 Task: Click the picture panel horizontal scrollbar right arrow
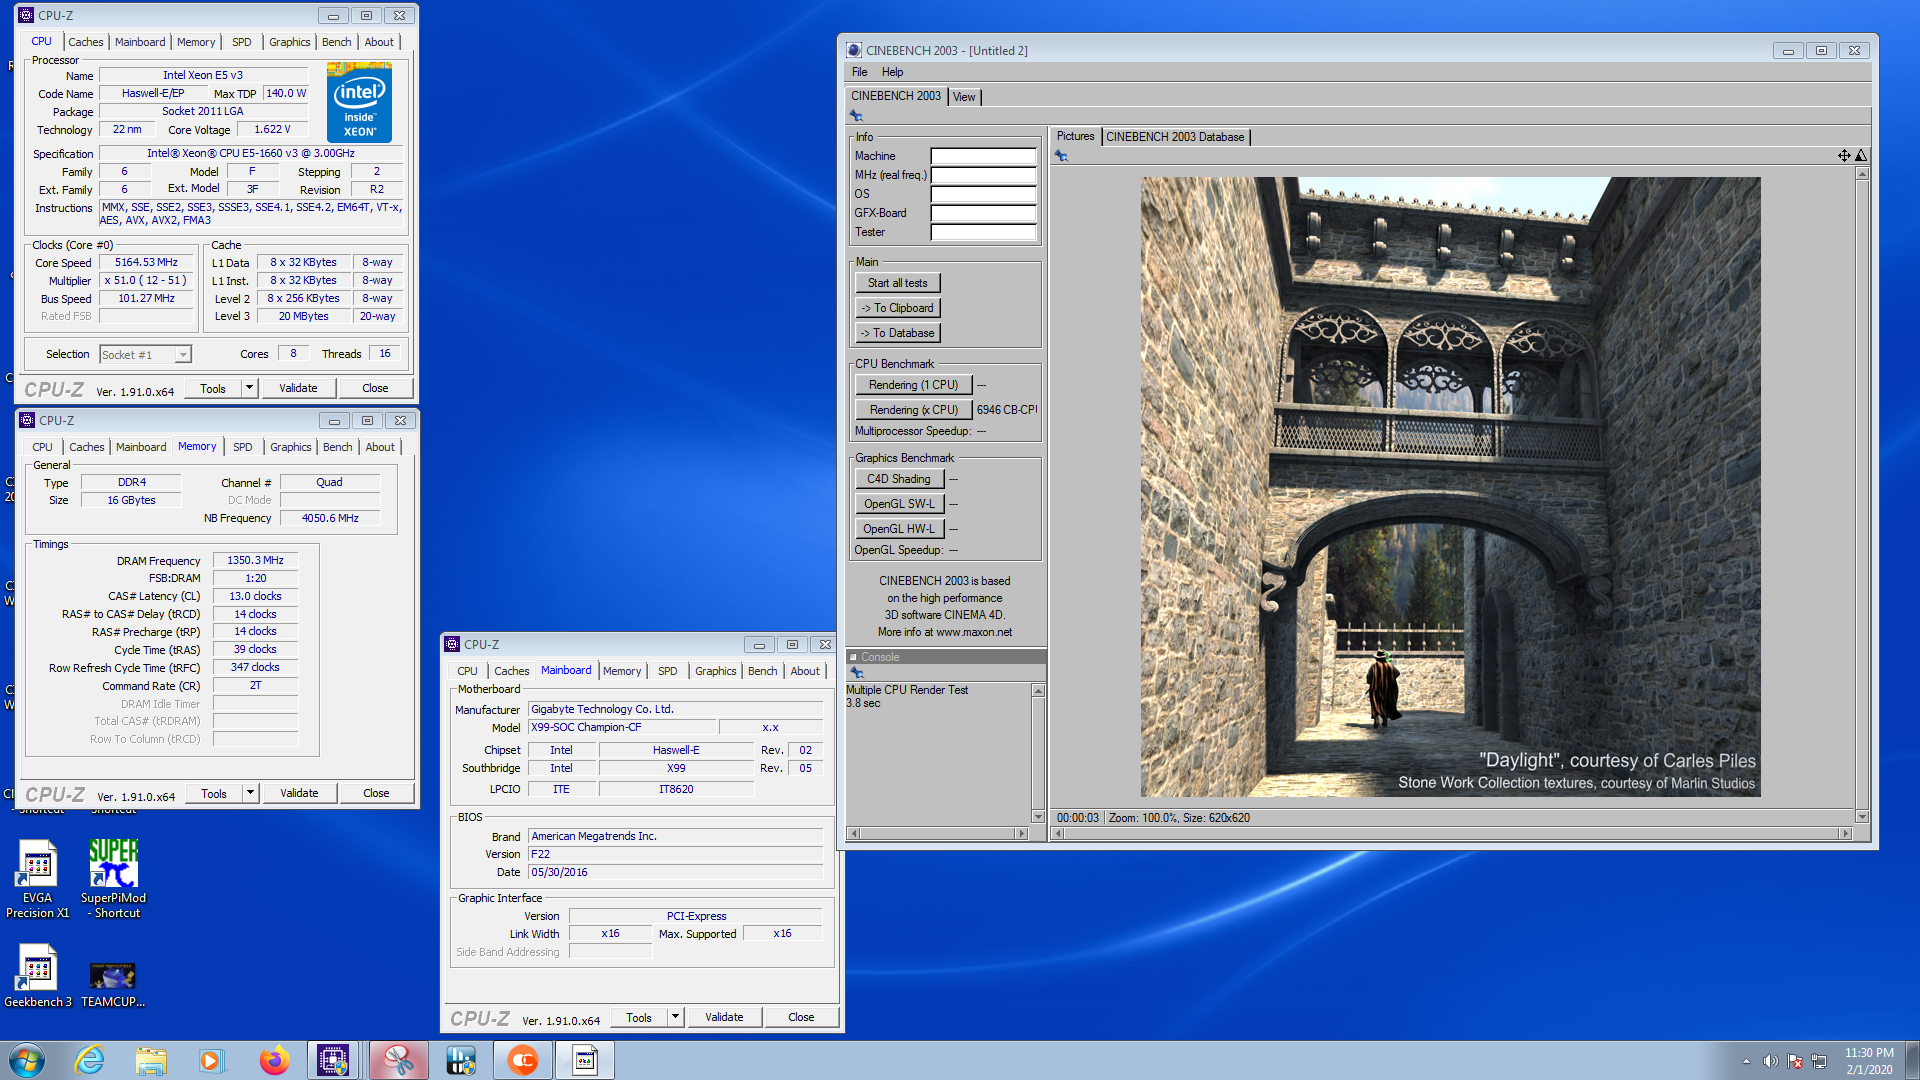click(x=1846, y=833)
